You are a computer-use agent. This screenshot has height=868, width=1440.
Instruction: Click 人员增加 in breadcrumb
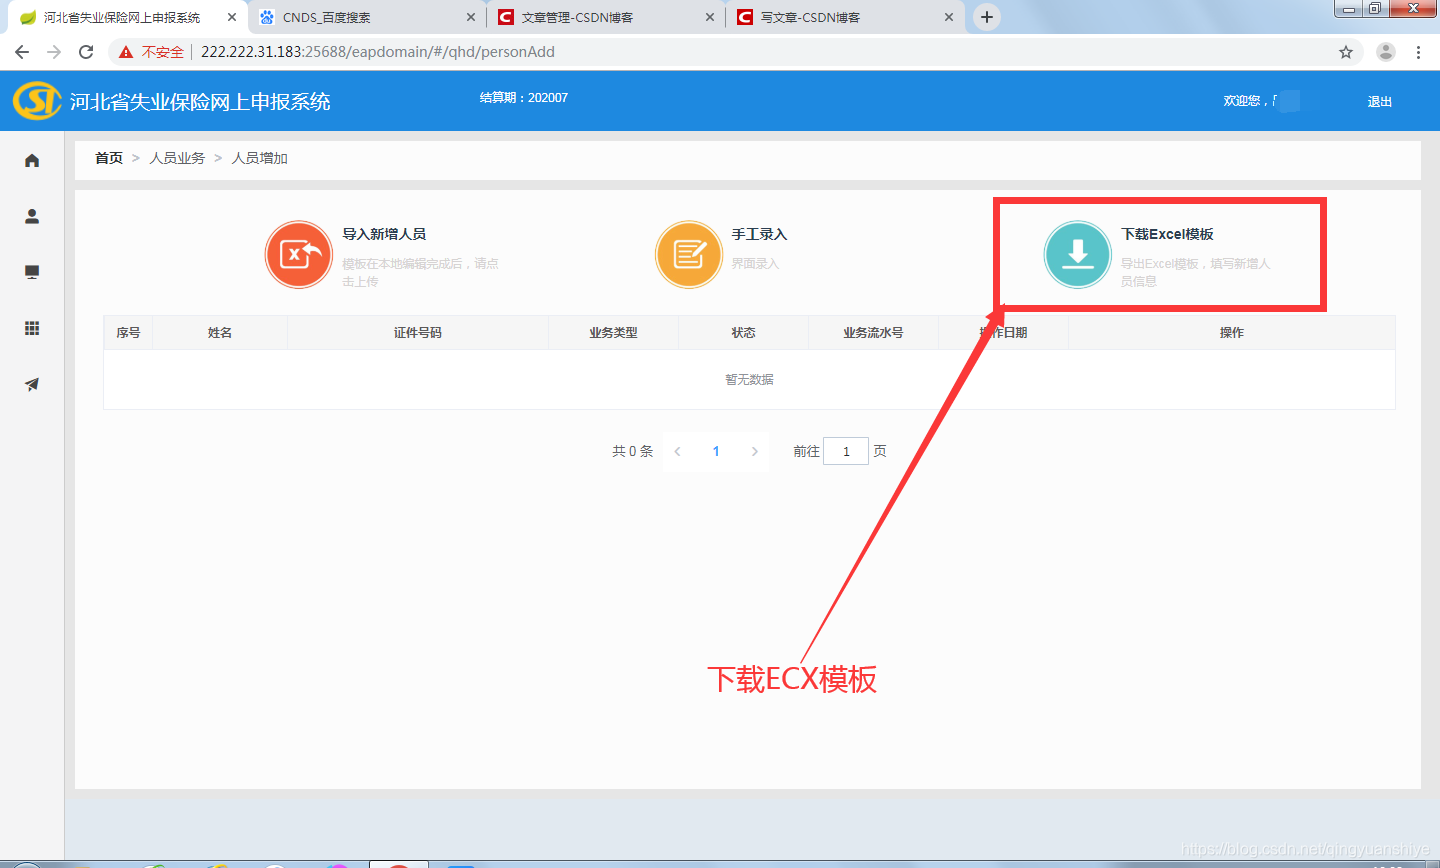[x=260, y=158]
